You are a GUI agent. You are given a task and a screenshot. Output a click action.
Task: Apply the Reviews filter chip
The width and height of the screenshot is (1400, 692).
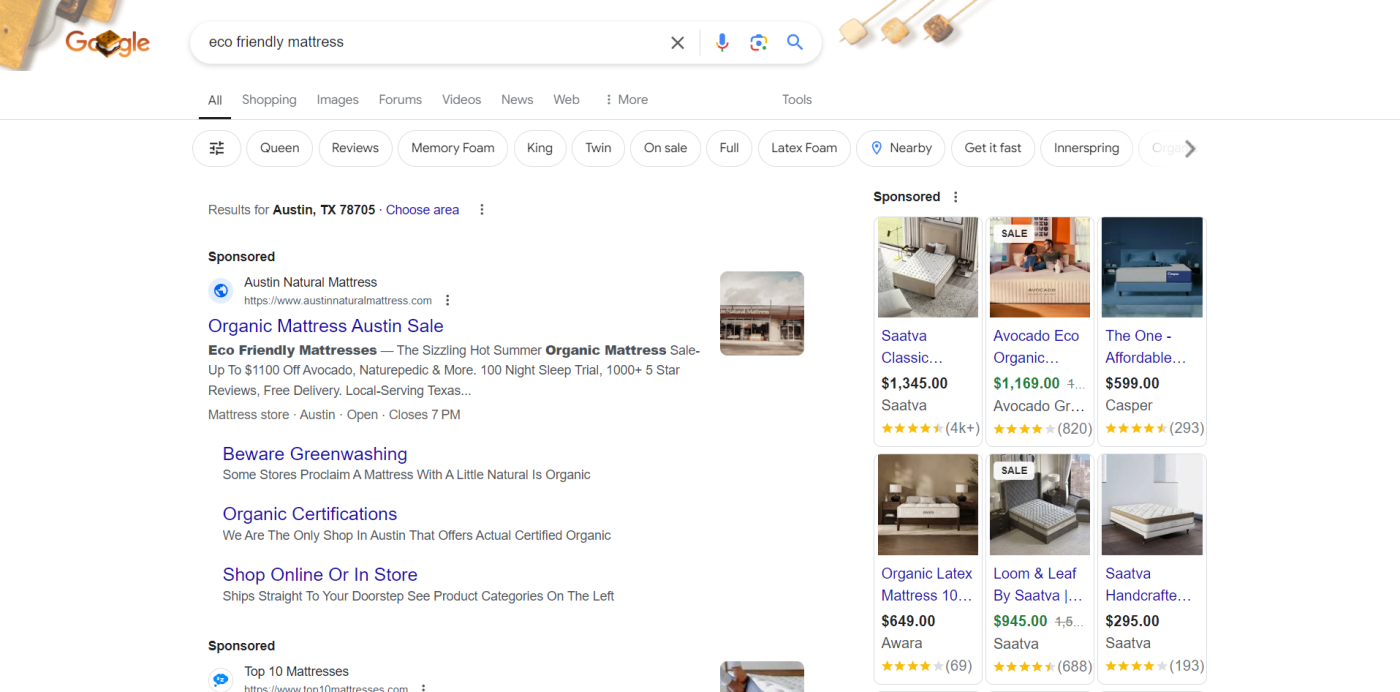click(x=355, y=148)
